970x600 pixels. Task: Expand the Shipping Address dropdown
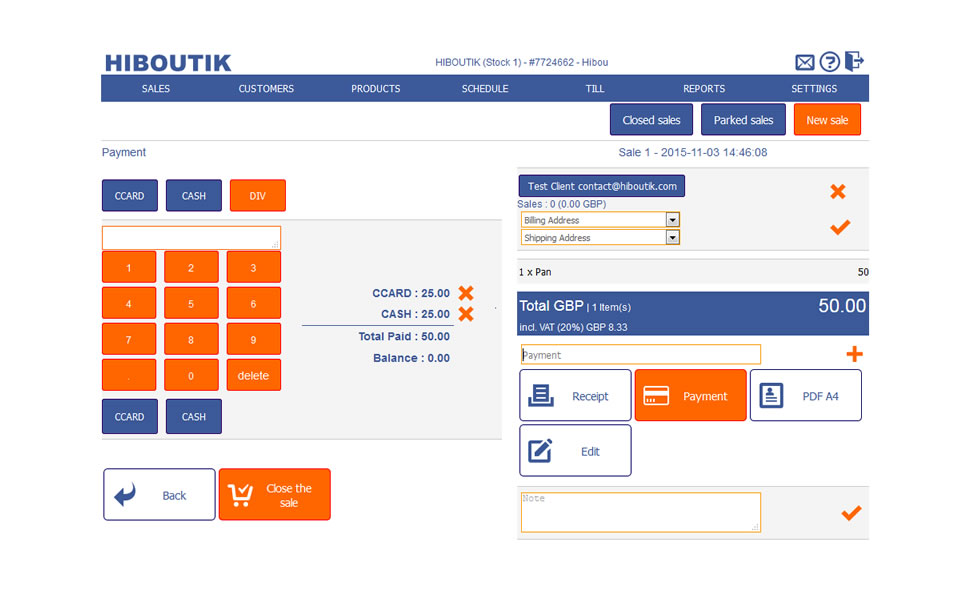point(672,238)
